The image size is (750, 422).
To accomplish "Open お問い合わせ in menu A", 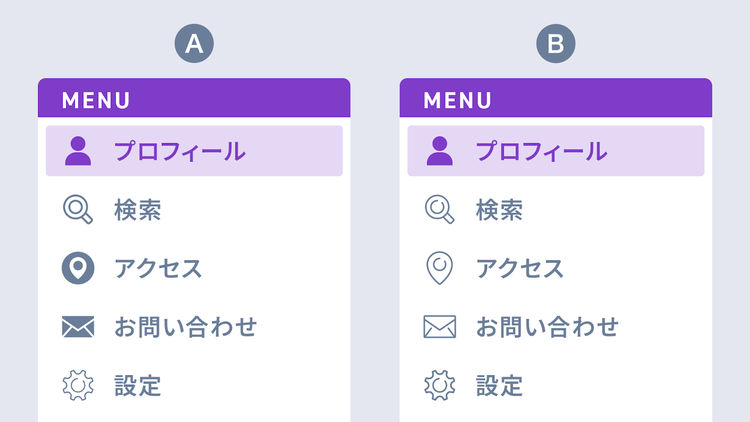I will click(x=185, y=327).
